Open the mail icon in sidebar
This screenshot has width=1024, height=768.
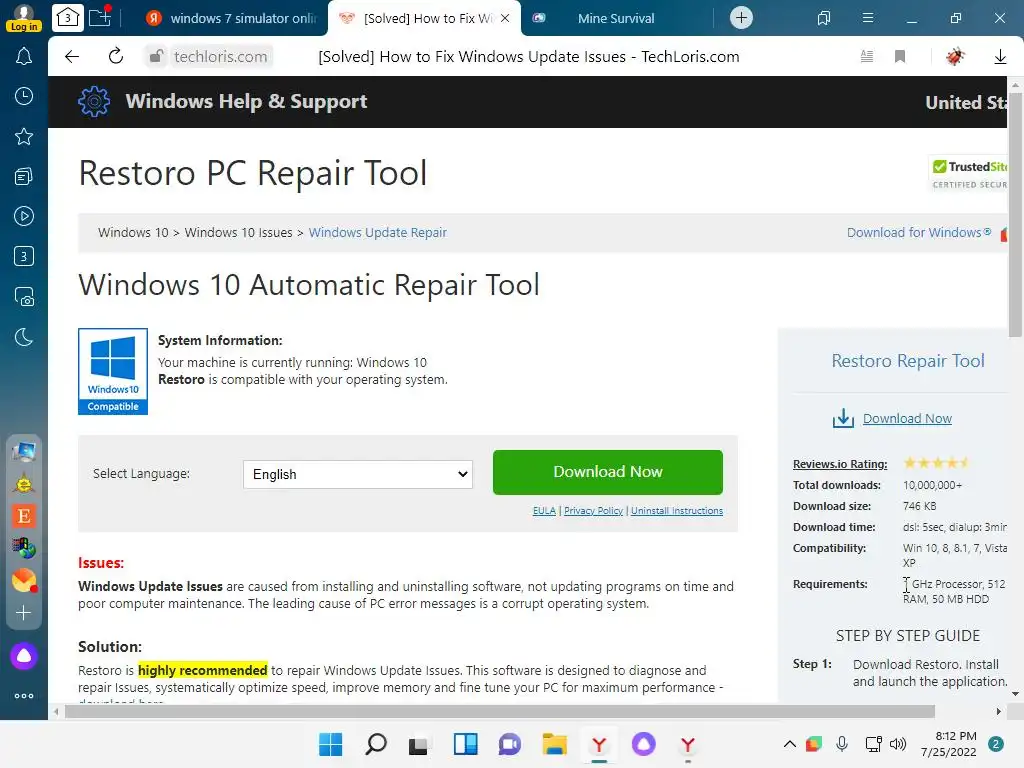click(24, 580)
